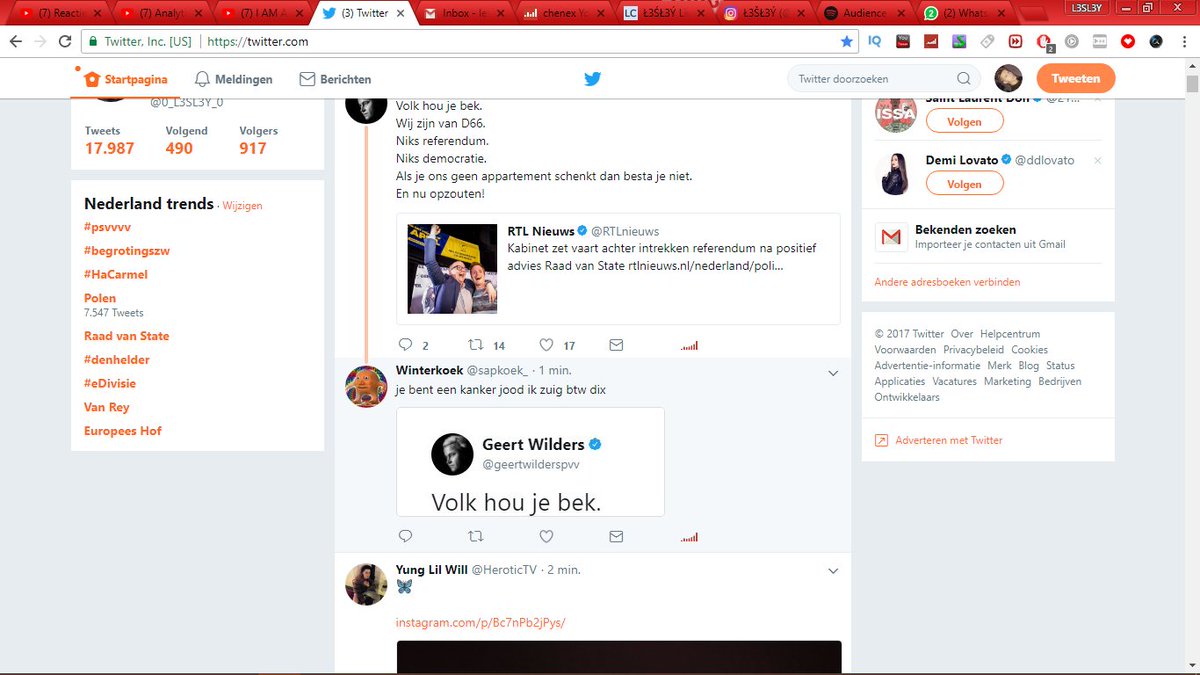
Task: View the 917 Volgers count
Action: pyautogui.click(x=258, y=141)
